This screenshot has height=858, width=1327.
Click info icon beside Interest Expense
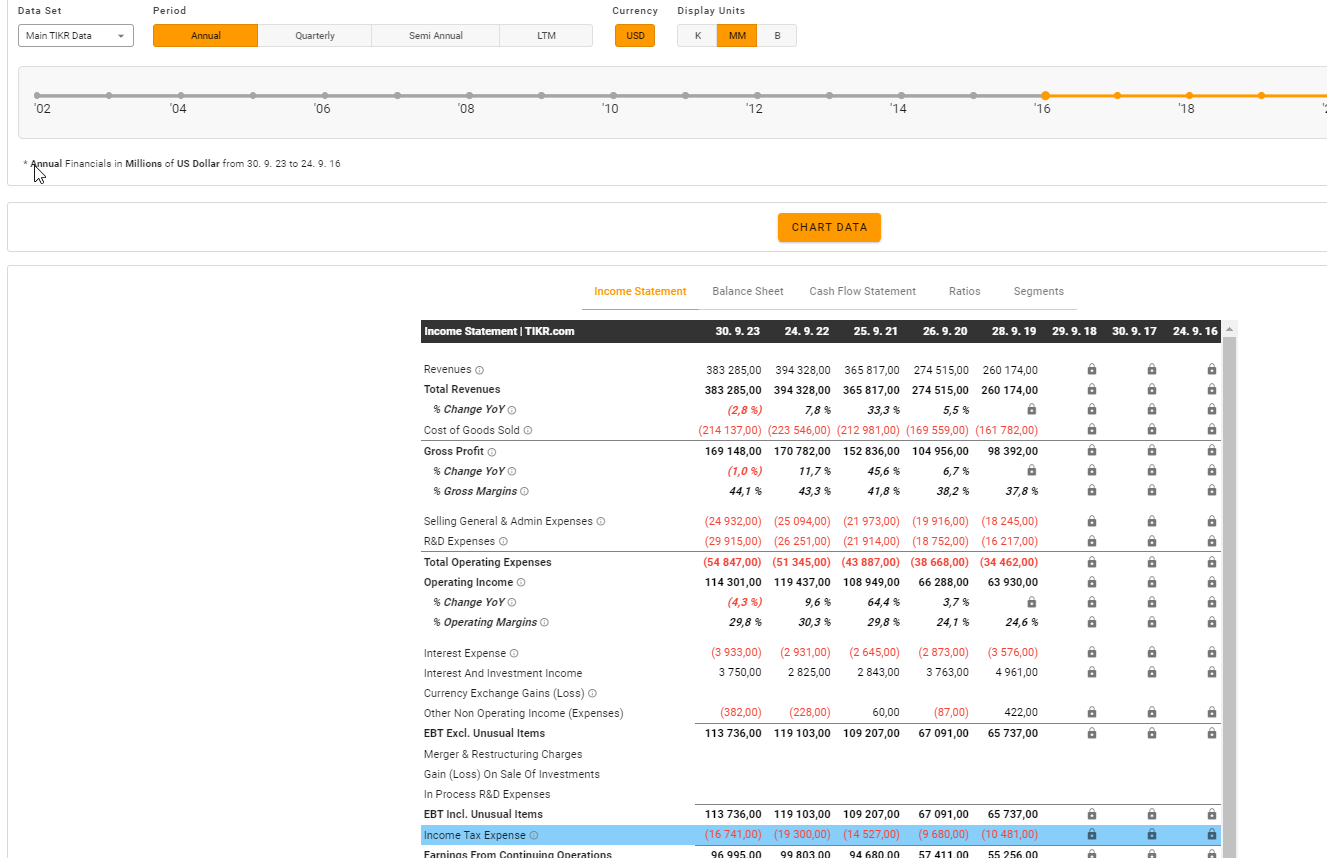tap(514, 654)
